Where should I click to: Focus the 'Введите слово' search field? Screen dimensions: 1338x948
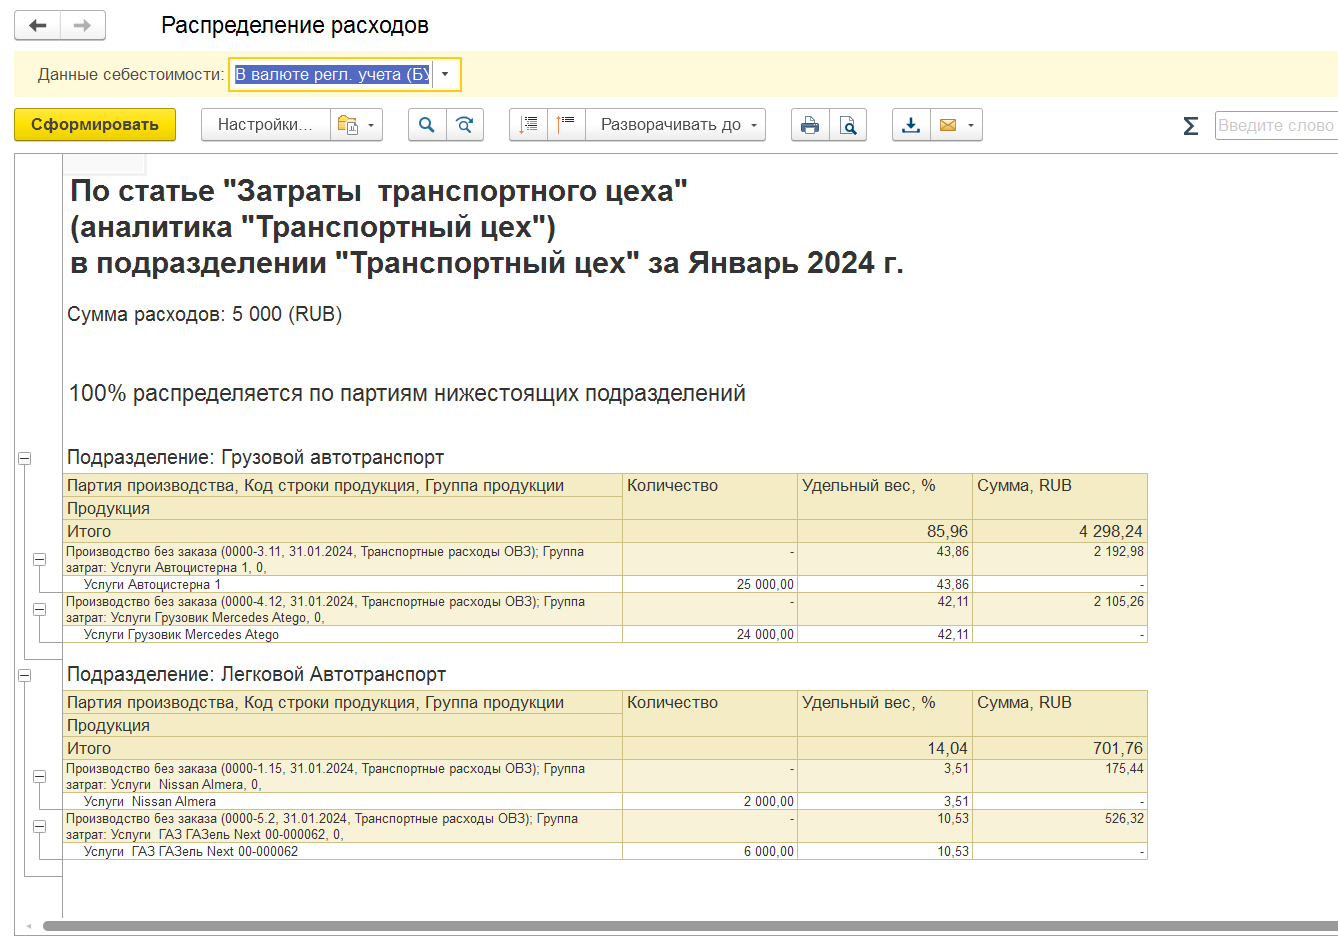coord(1276,125)
